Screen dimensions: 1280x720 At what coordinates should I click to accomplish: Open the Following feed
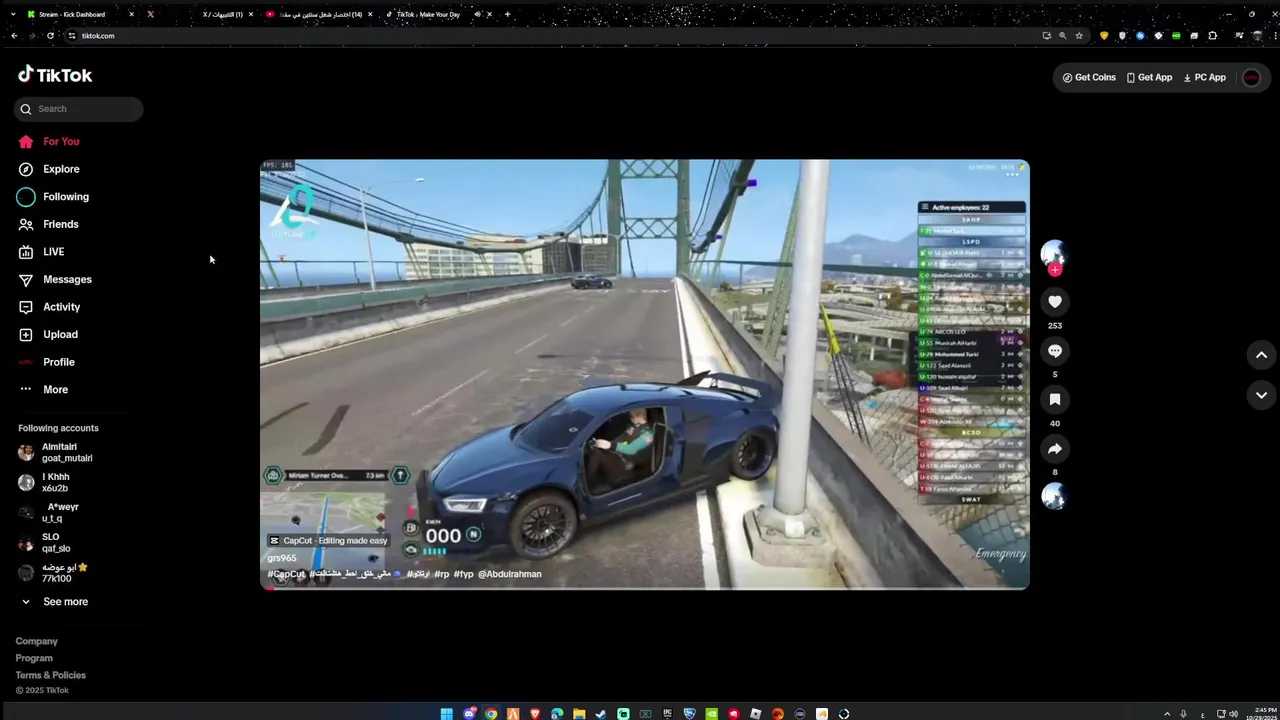point(66,197)
